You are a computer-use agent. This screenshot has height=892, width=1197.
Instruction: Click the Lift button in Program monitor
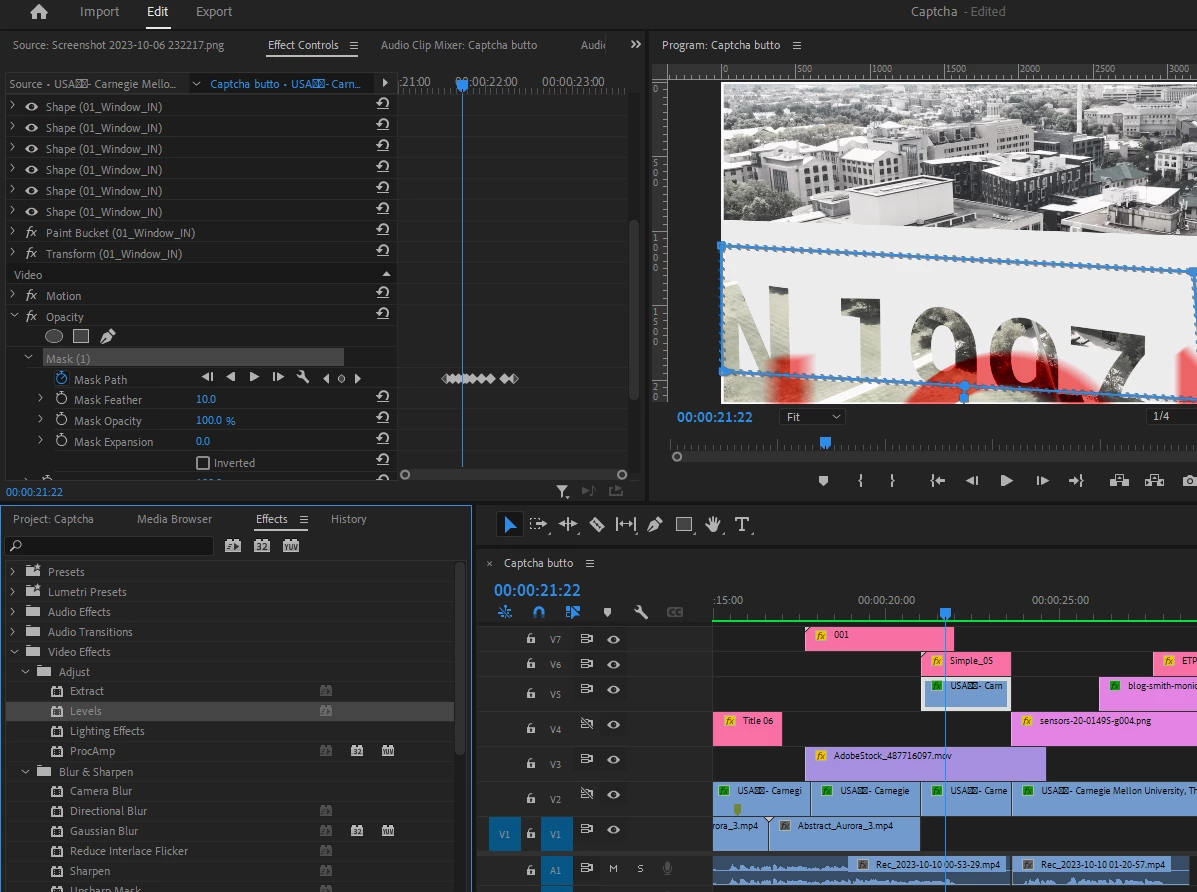click(x=1119, y=480)
